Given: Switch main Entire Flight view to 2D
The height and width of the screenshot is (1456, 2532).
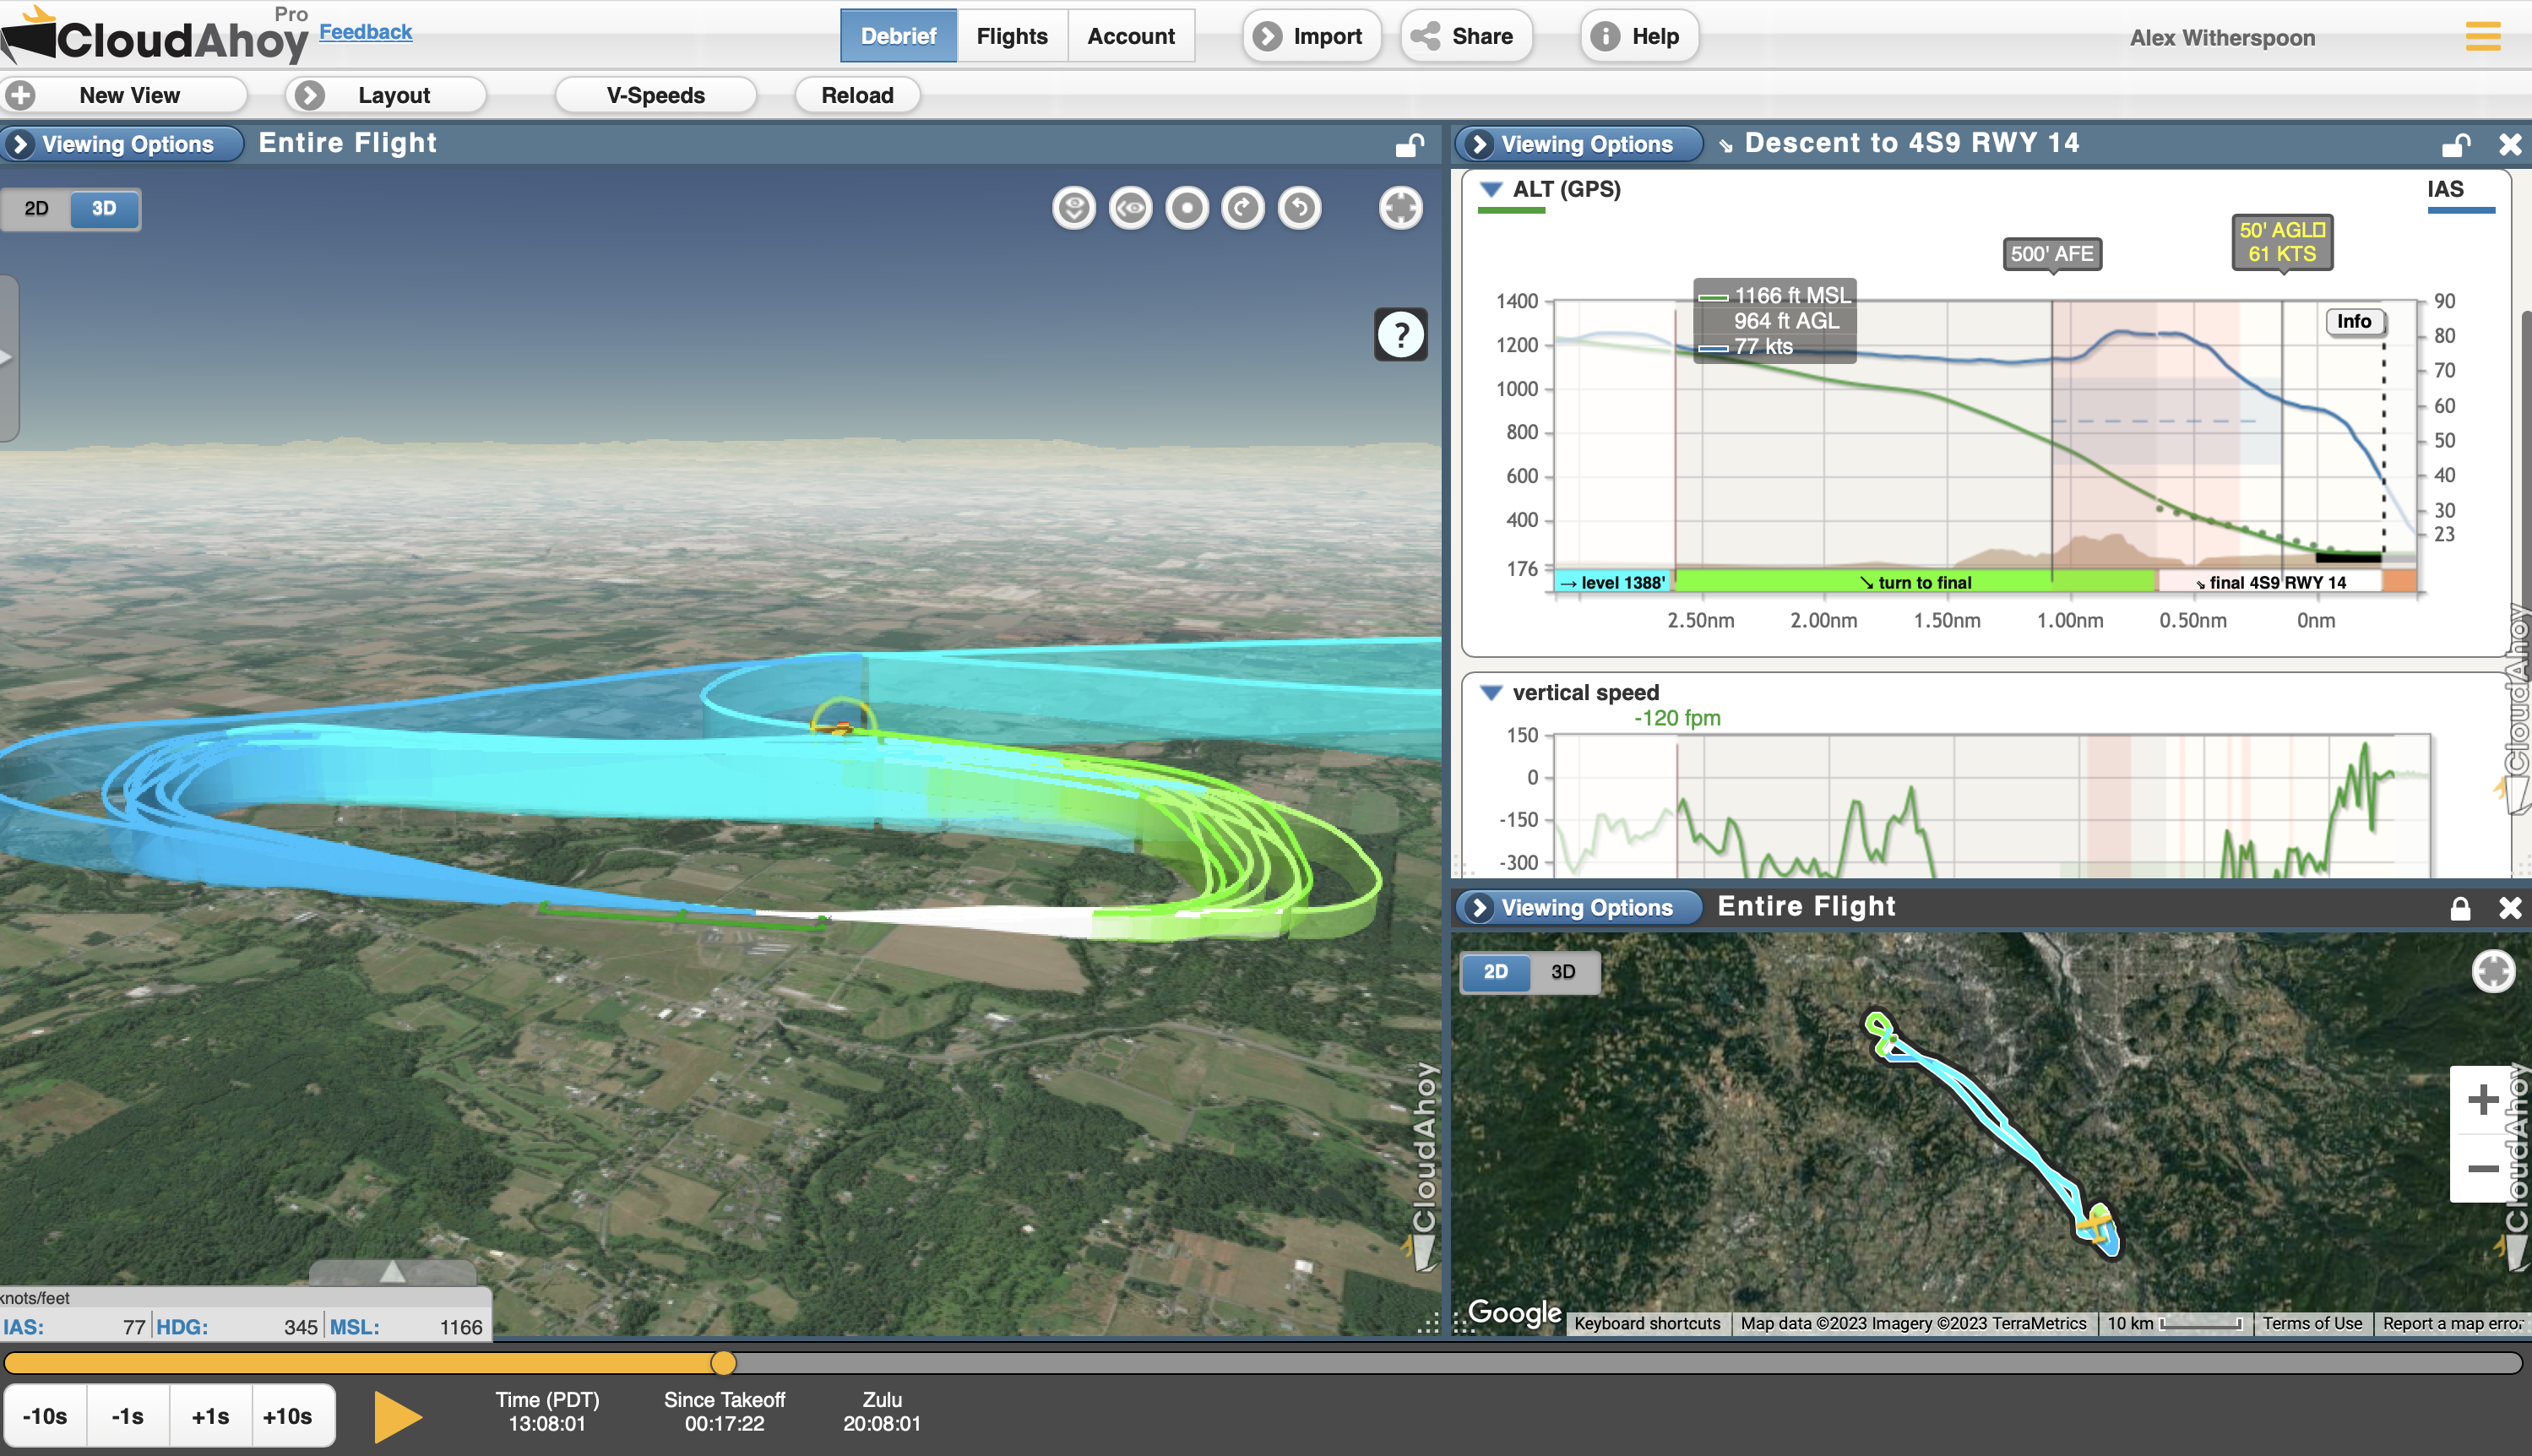Looking at the screenshot, I should click(x=37, y=208).
